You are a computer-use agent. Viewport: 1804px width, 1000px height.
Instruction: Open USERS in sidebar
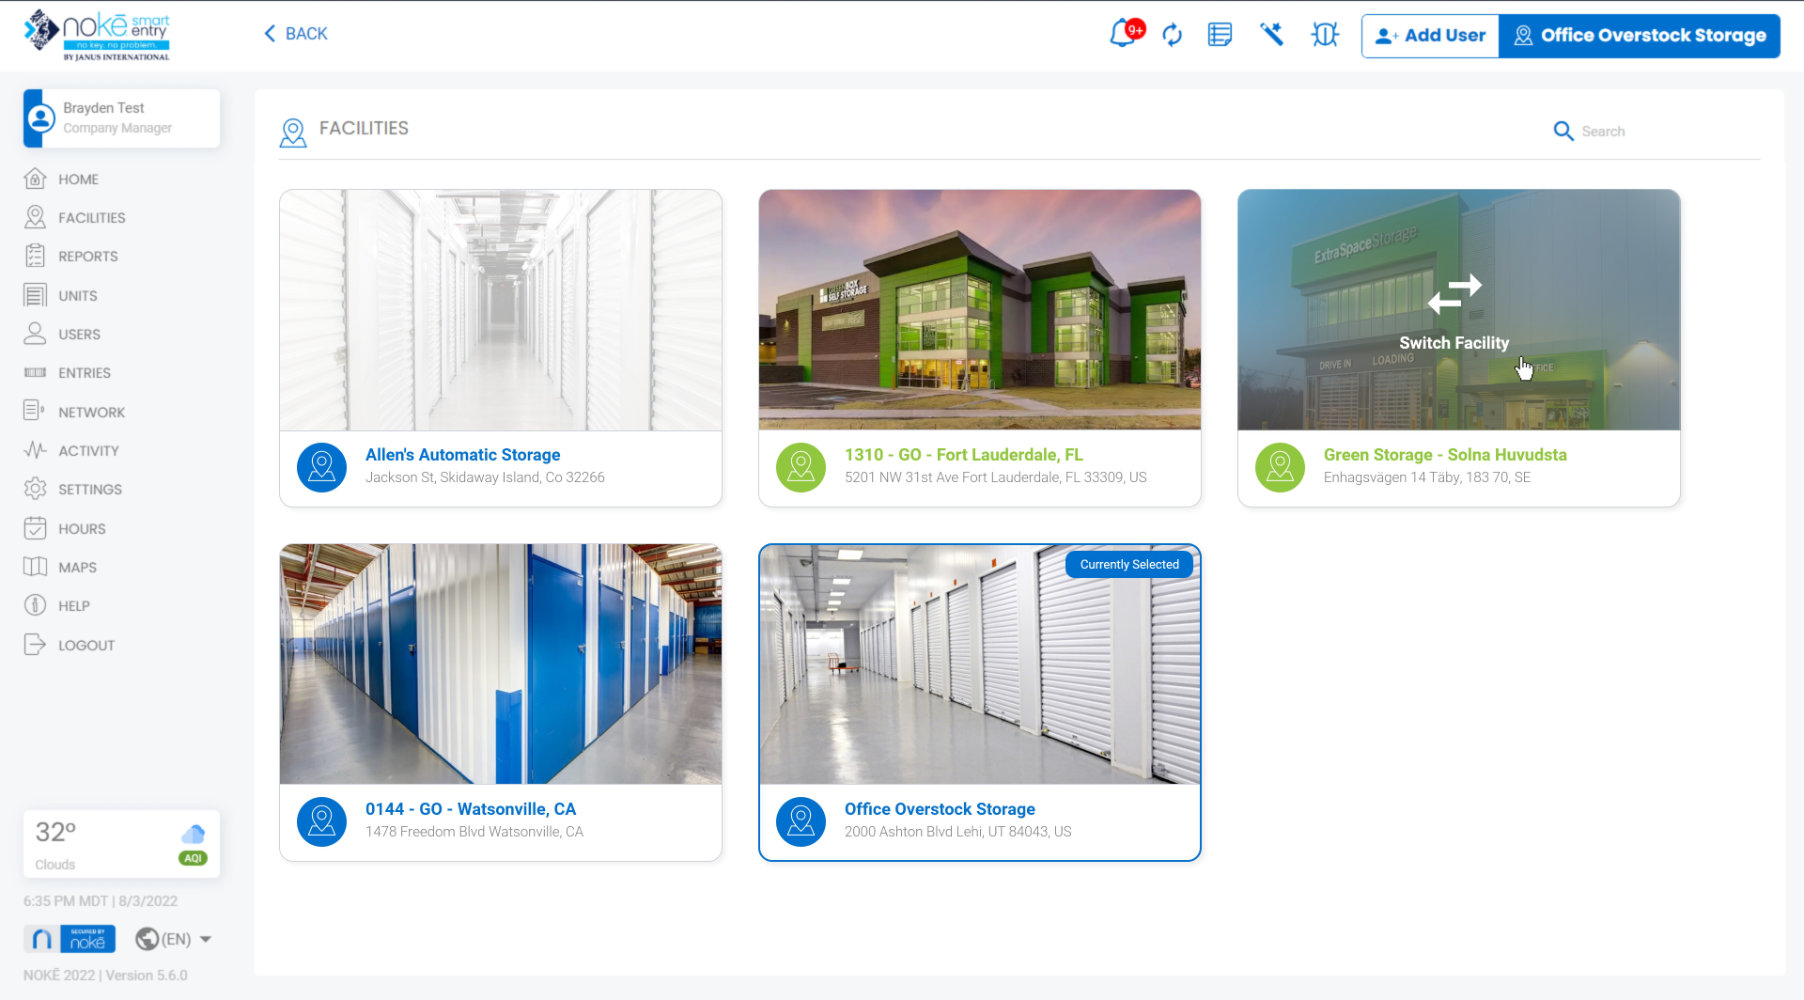[x=79, y=334]
